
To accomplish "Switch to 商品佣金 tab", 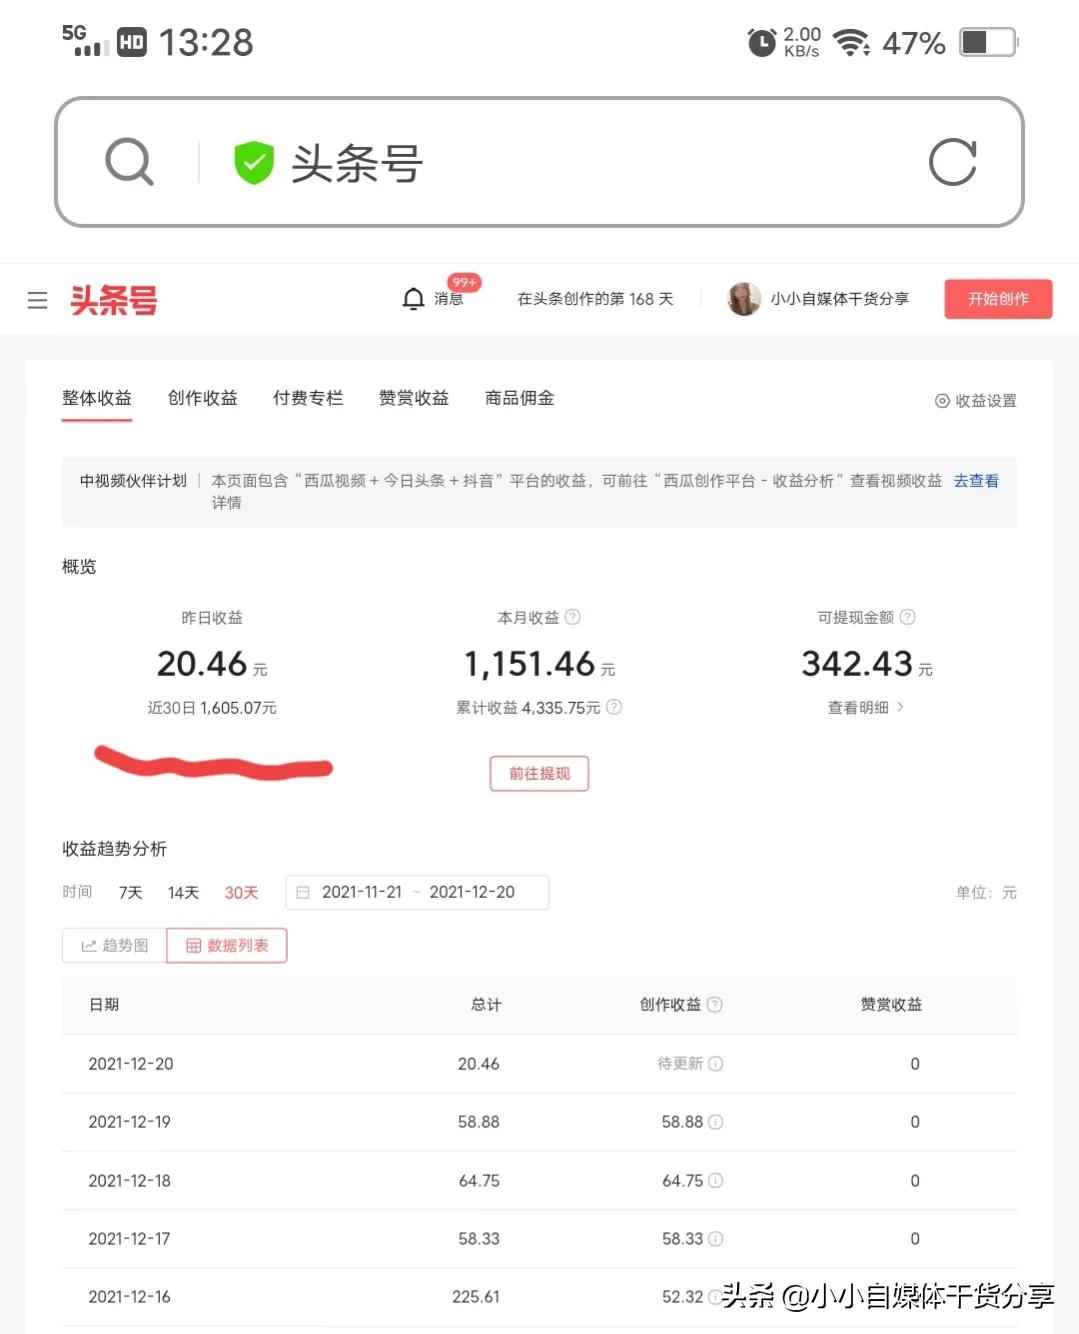I will pyautogui.click(x=520, y=398).
